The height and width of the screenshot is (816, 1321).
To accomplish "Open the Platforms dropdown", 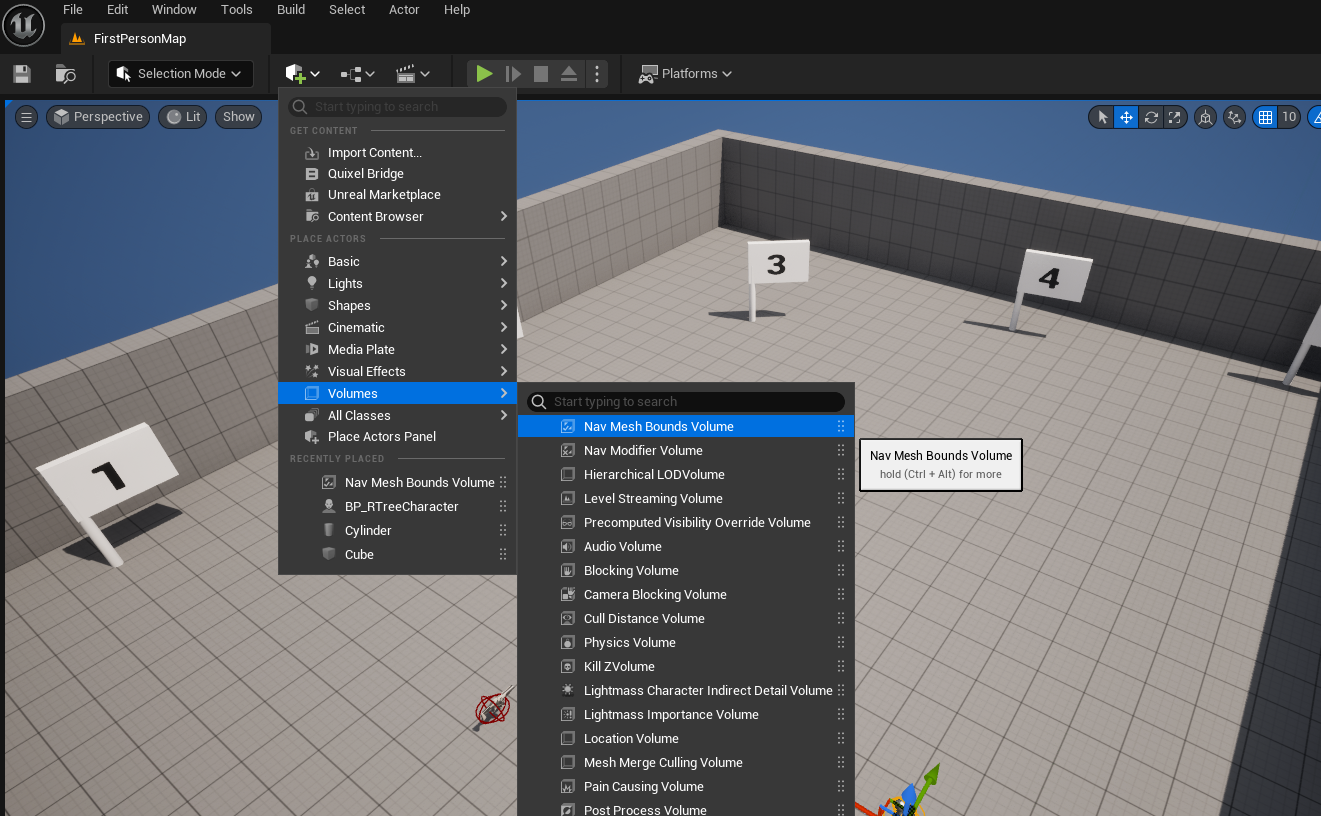I will 686,74.
